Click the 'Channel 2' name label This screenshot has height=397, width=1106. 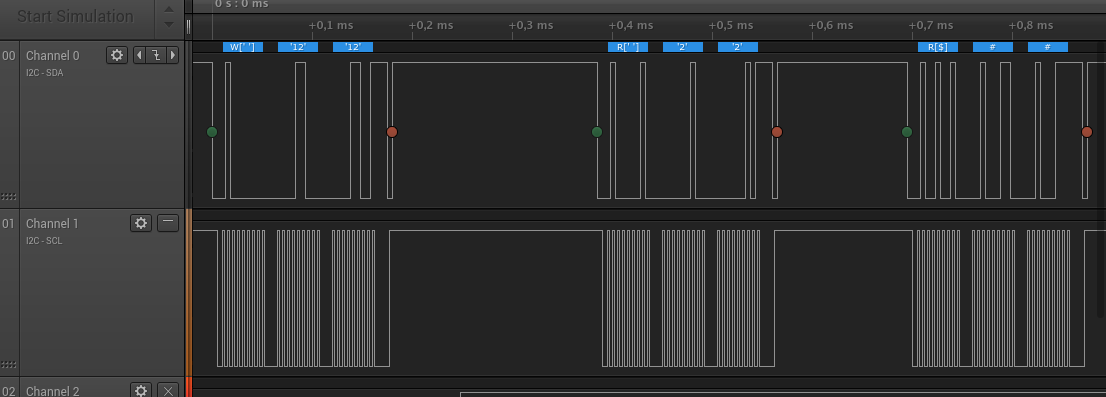point(53,391)
